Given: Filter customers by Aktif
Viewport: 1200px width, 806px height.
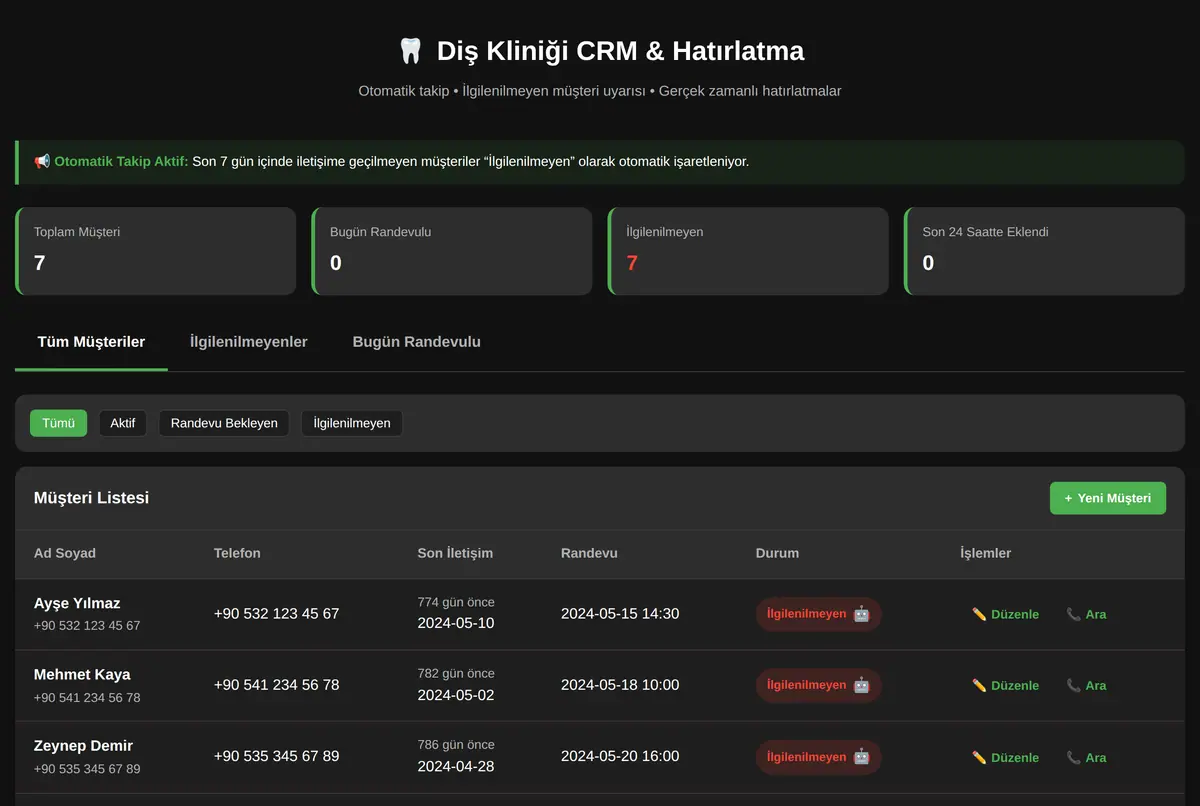Looking at the screenshot, I should tap(122, 423).
